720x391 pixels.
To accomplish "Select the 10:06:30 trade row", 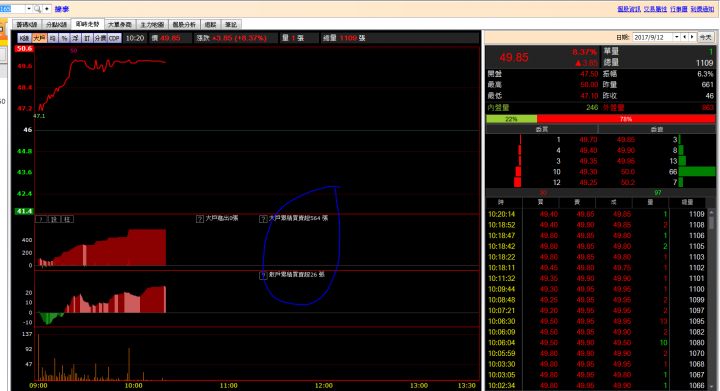I will pos(596,321).
